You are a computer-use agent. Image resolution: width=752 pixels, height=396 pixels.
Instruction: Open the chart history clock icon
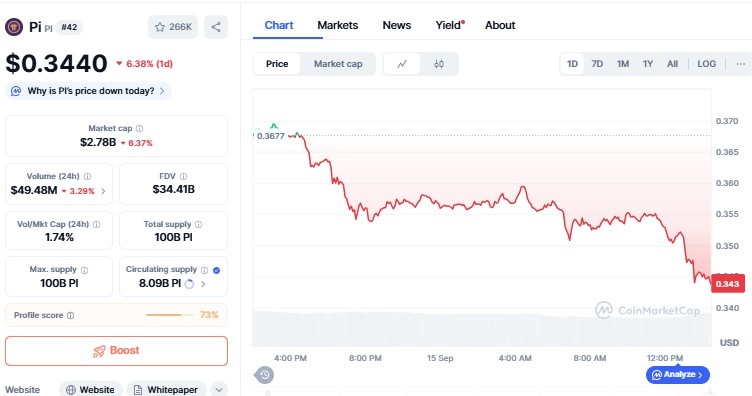[x=264, y=374]
